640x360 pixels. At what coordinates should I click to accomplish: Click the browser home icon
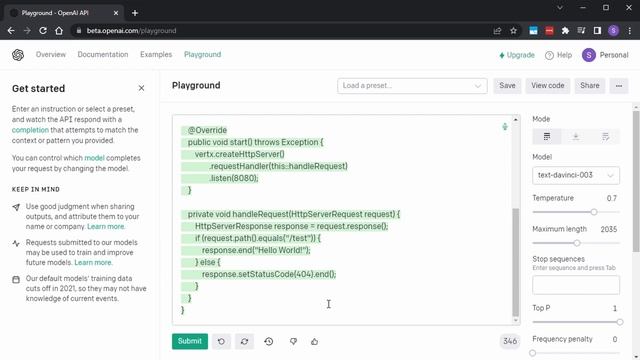[x=59, y=31]
